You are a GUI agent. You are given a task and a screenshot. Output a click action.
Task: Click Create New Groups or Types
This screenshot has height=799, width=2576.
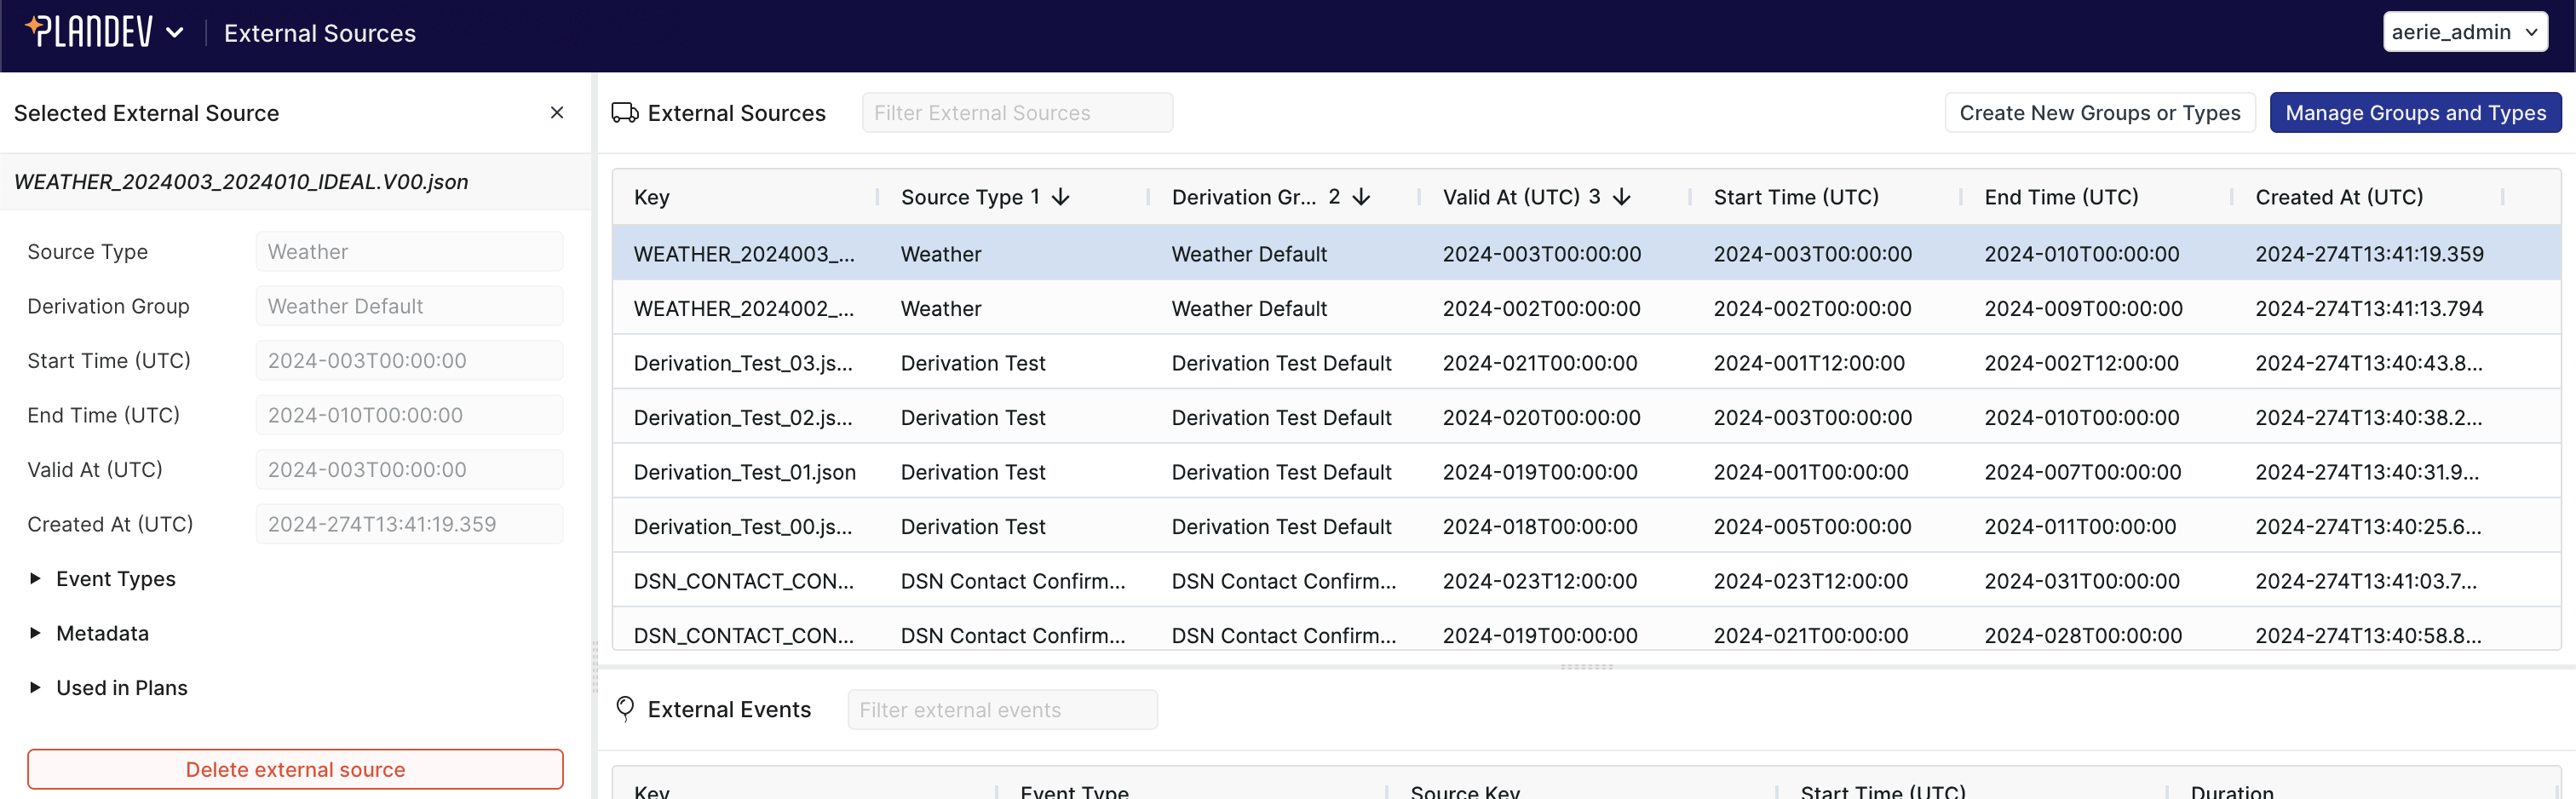(2099, 113)
